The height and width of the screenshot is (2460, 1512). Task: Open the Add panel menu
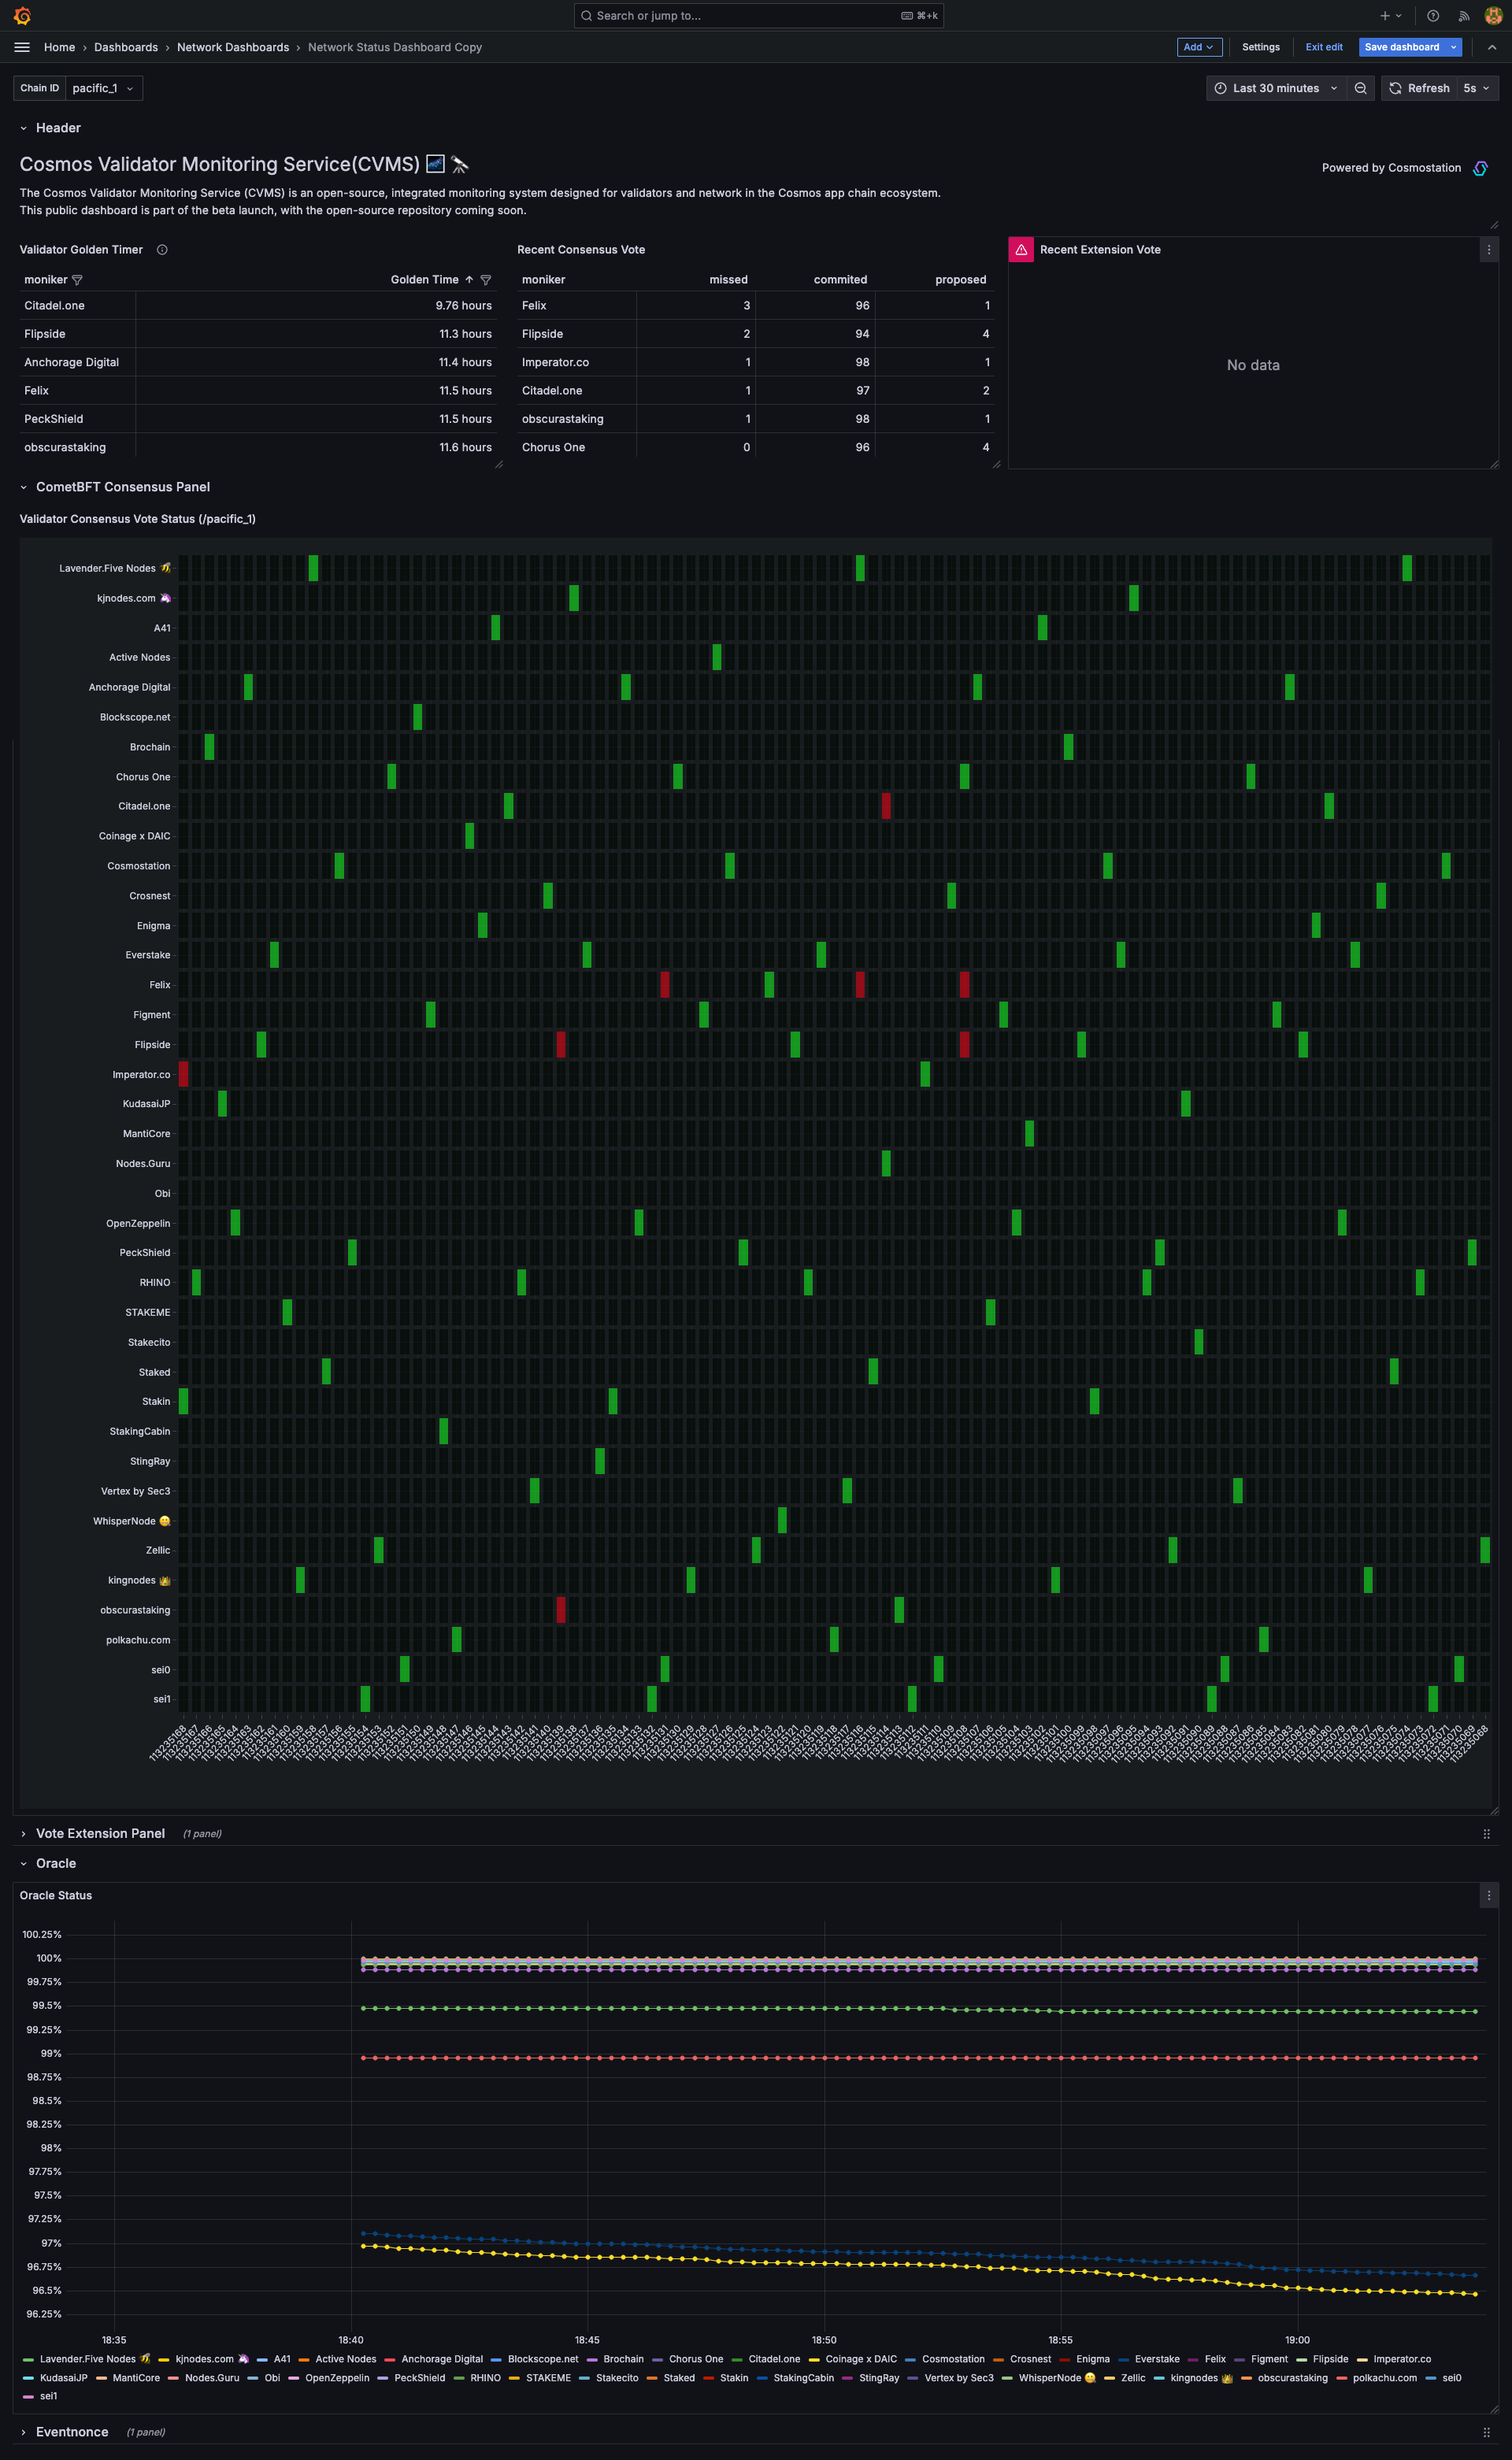pyautogui.click(x=1197, y=47)
